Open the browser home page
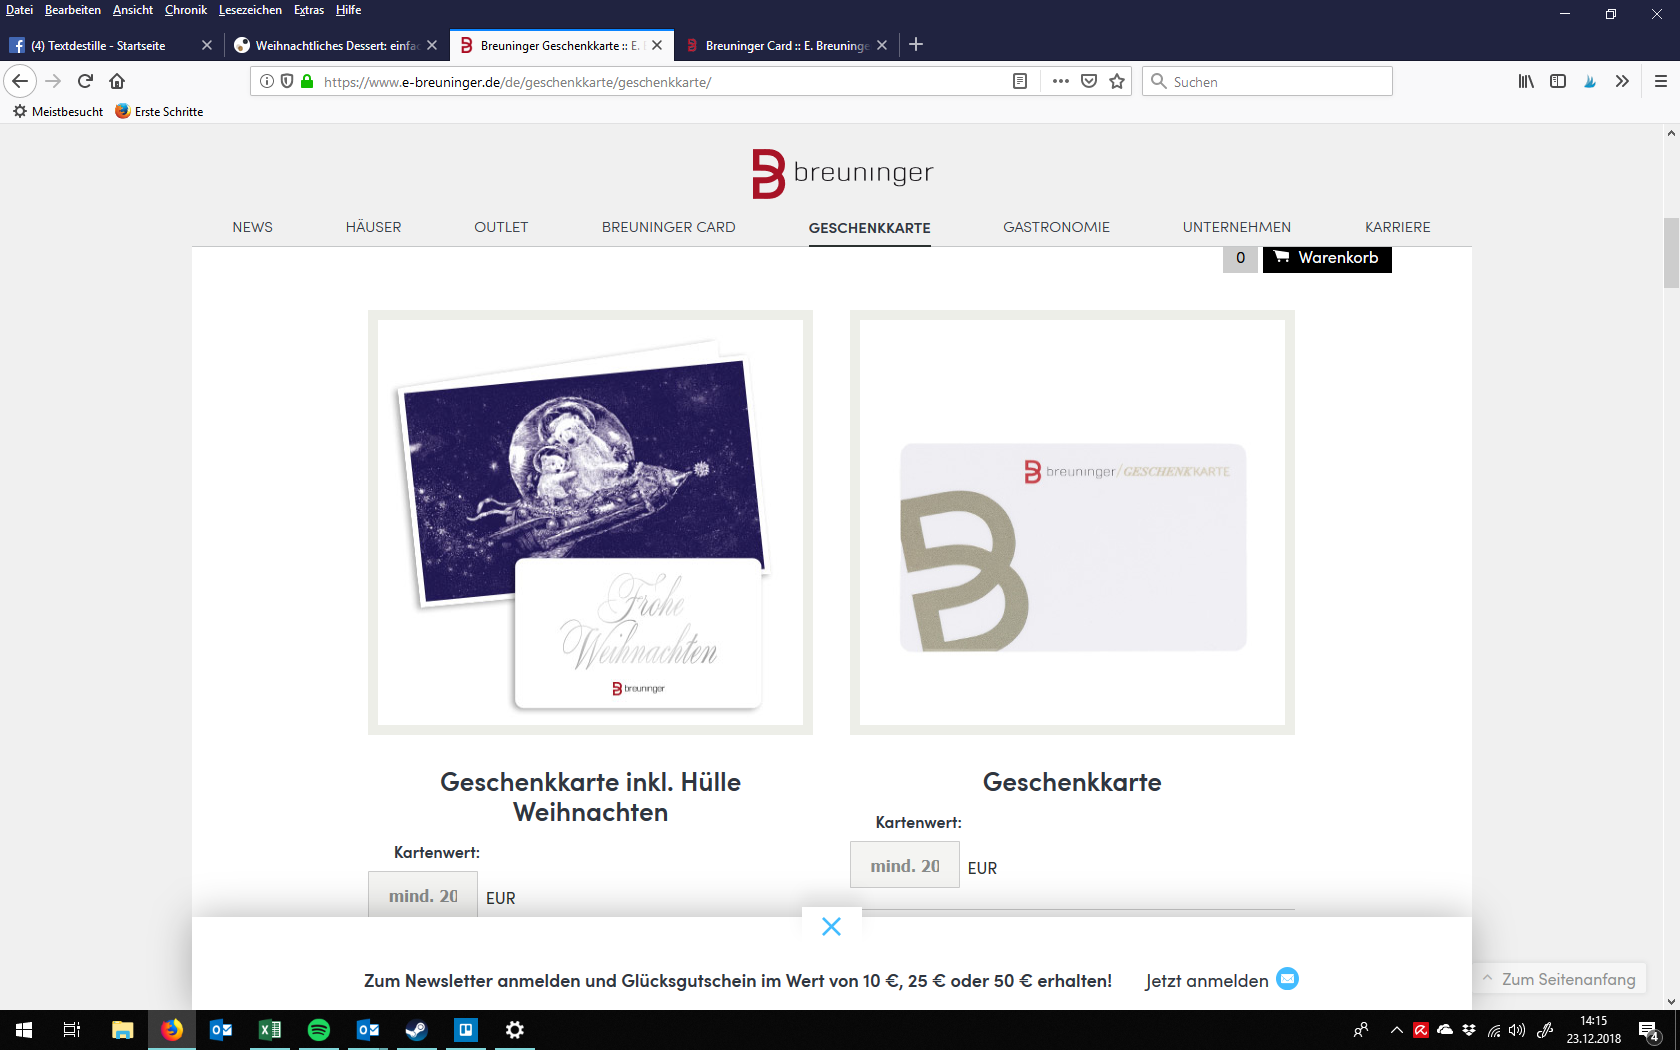This screenshot has height=1050, width=1680. pyautogui.click(x=117, y=81)
